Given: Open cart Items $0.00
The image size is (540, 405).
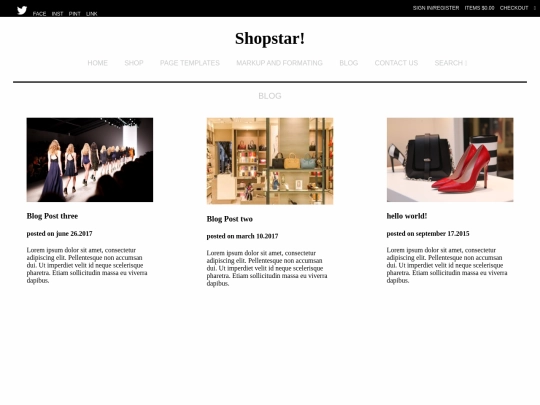Looking at the screenshot, I should 479,8.
